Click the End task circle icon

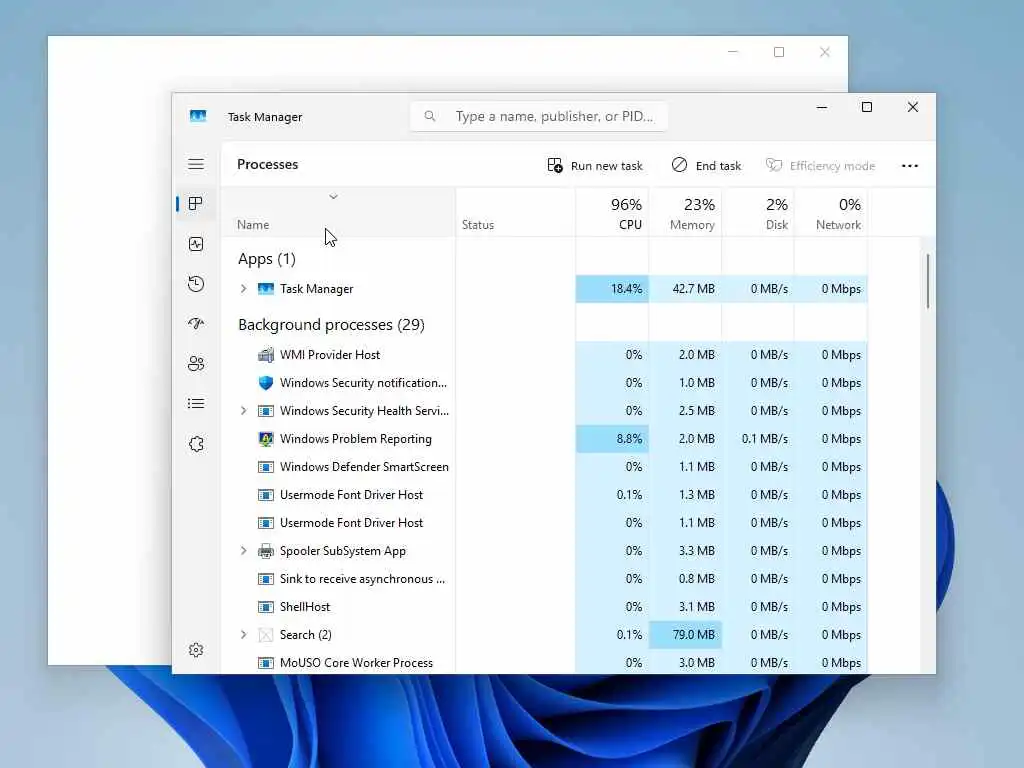679,165
